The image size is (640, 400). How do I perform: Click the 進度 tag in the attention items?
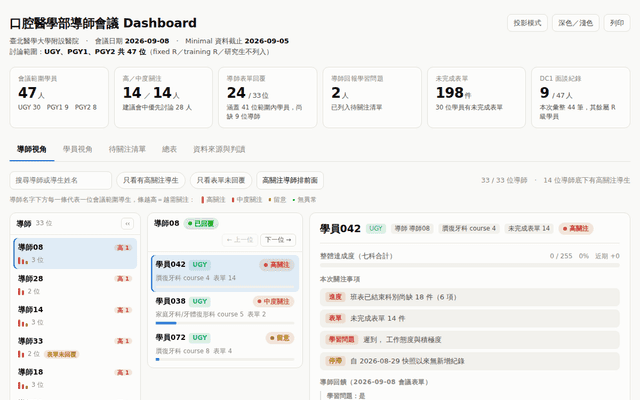tap(335, 297)
